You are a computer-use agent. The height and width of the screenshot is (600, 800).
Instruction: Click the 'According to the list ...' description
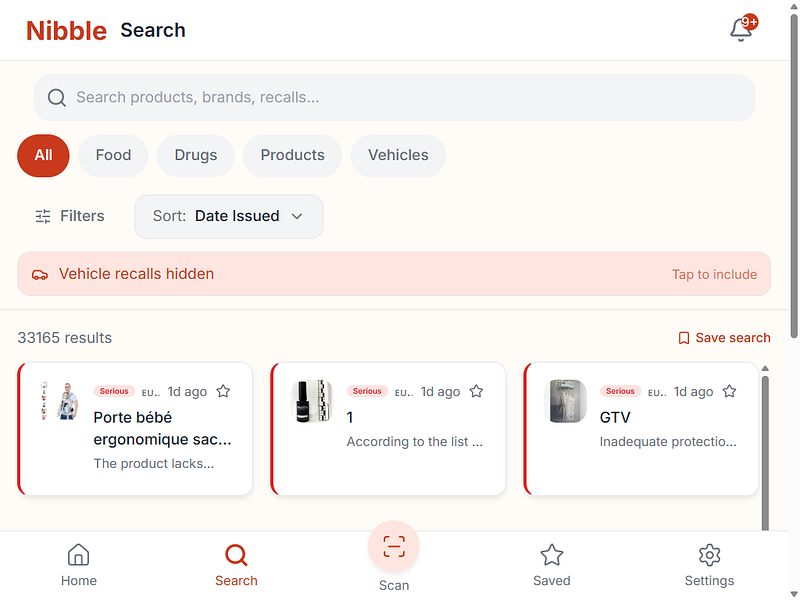[x=414, y=442]
